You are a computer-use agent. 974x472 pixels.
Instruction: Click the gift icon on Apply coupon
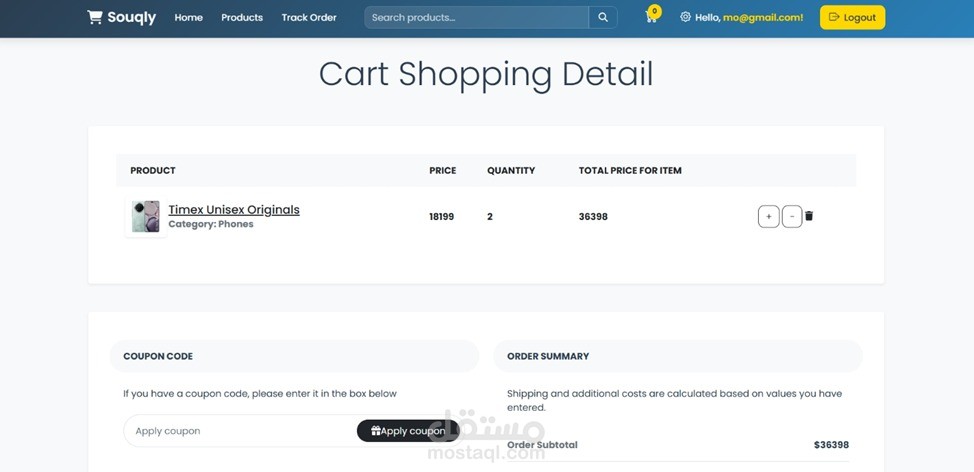pos(375,430)
